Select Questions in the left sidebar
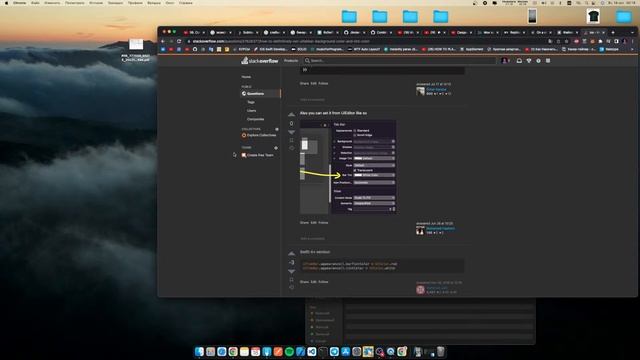The width and height of the screenshot is (640, 360). 260,93
